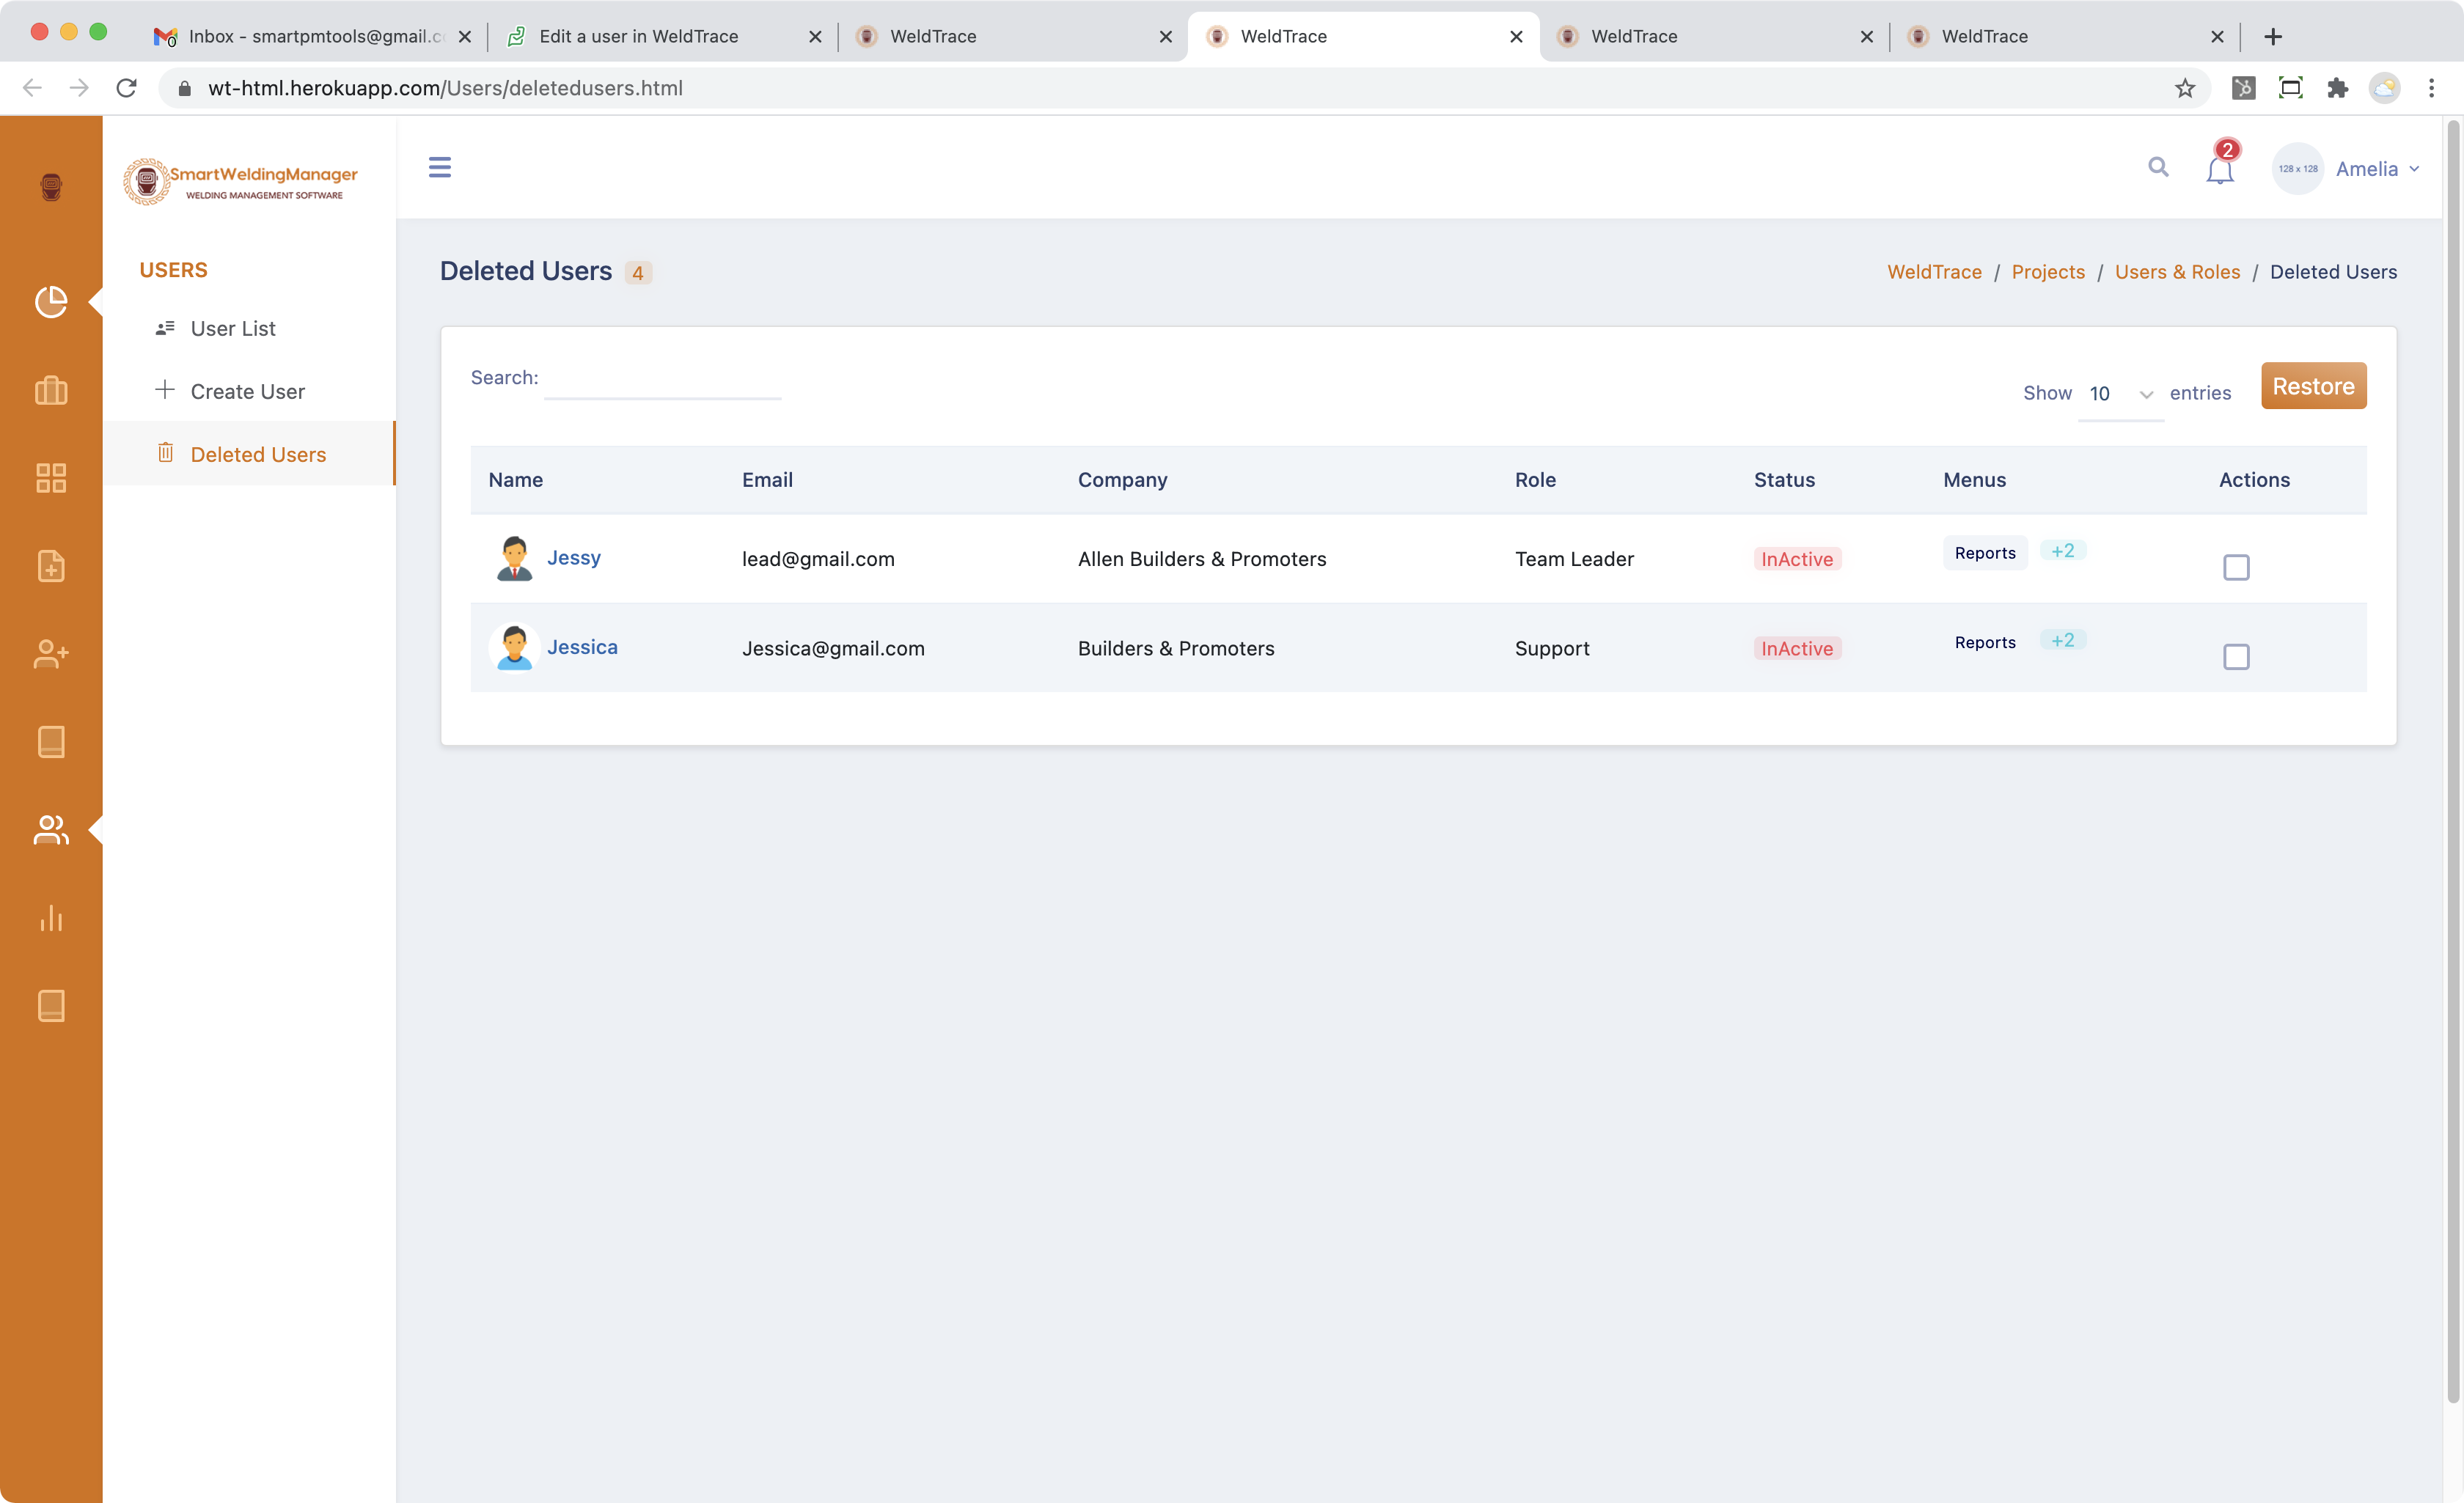Go to Users & Roles breadcrumb link
The width and height of the screenshot is (2464, 1503).
pyautogui.click(x=2177, y=271)
